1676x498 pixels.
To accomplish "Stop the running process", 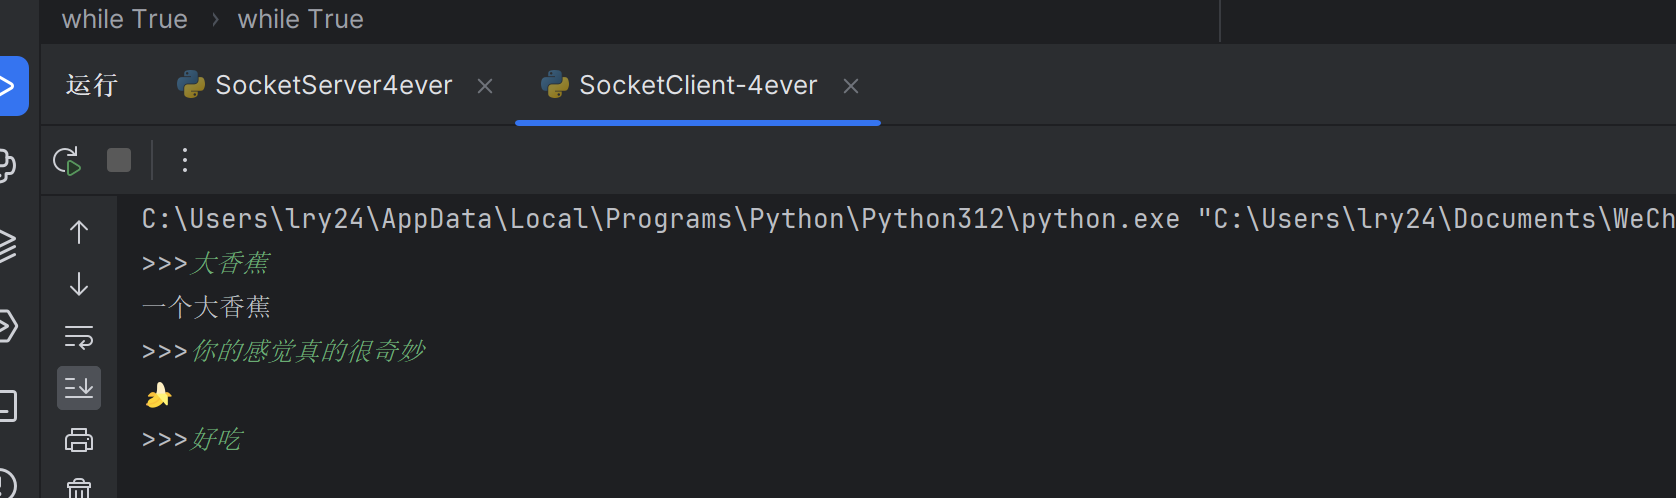I will point(119,160).
